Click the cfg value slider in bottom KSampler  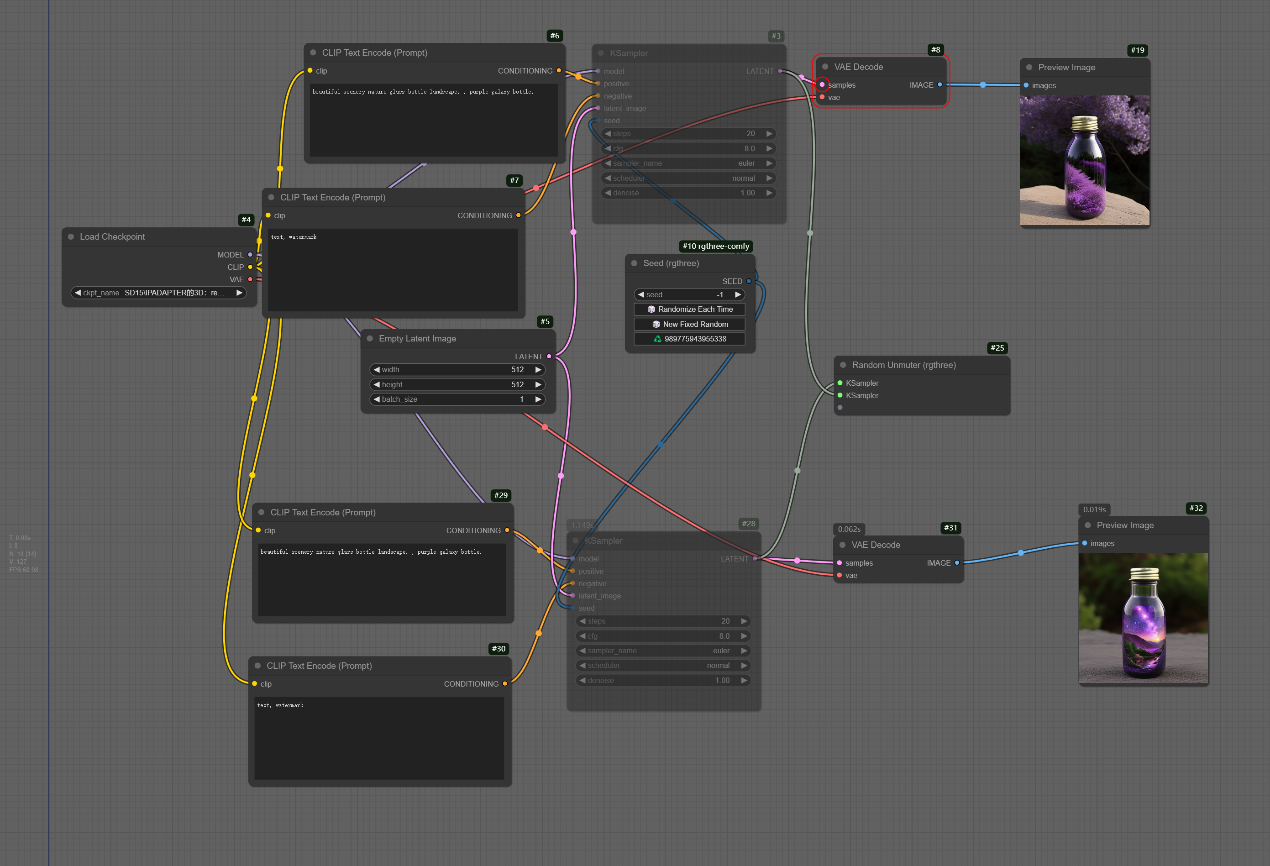point(664,636)
